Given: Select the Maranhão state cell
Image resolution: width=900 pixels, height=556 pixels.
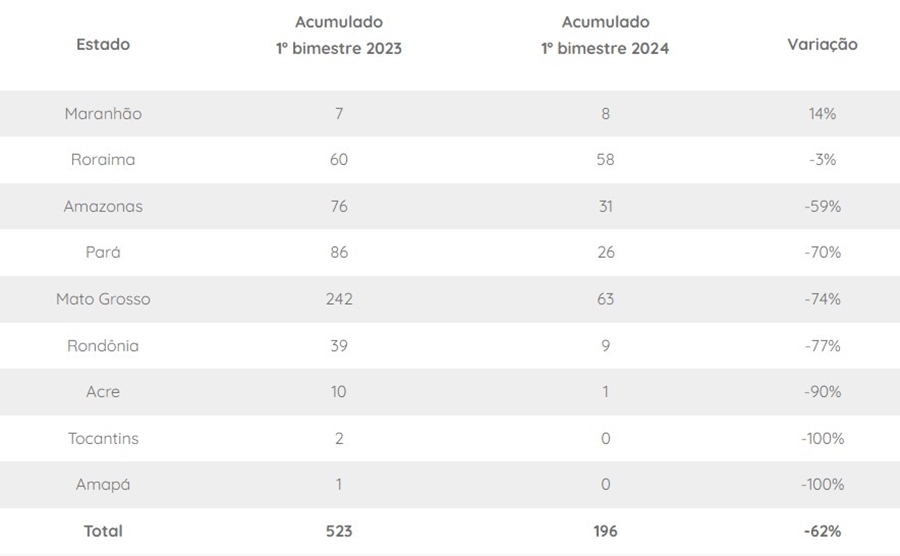Looking at the screenshot, I should pos(103,114).
